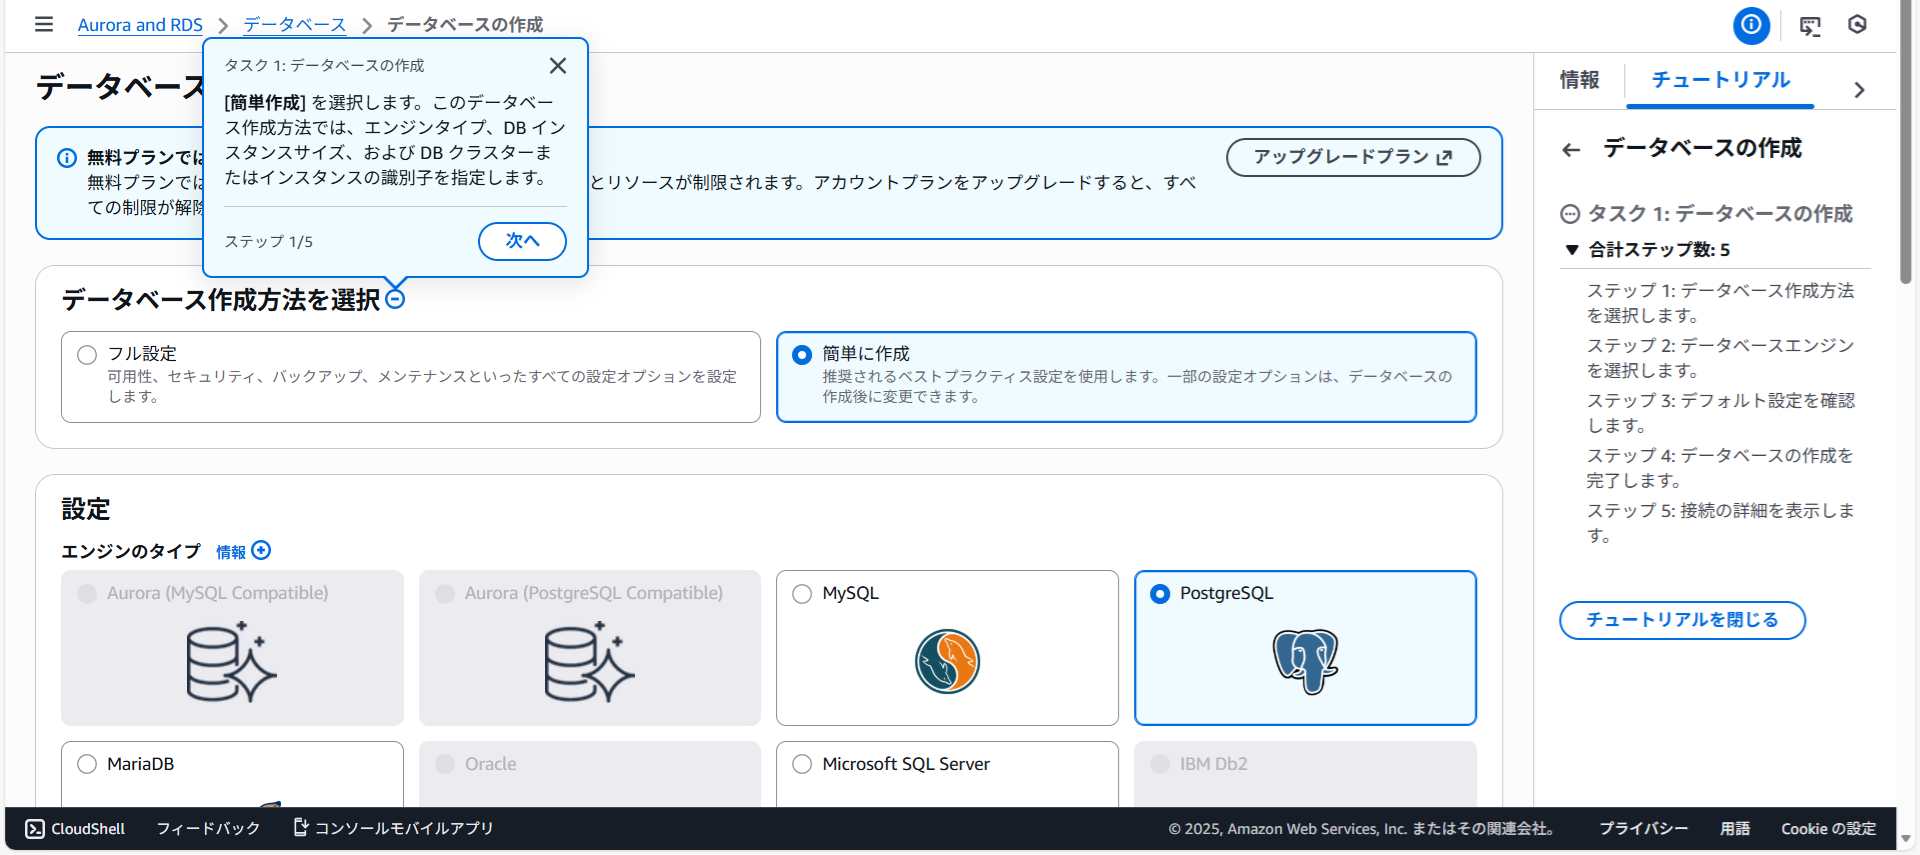Switch to the 情報 tab

1579,80
